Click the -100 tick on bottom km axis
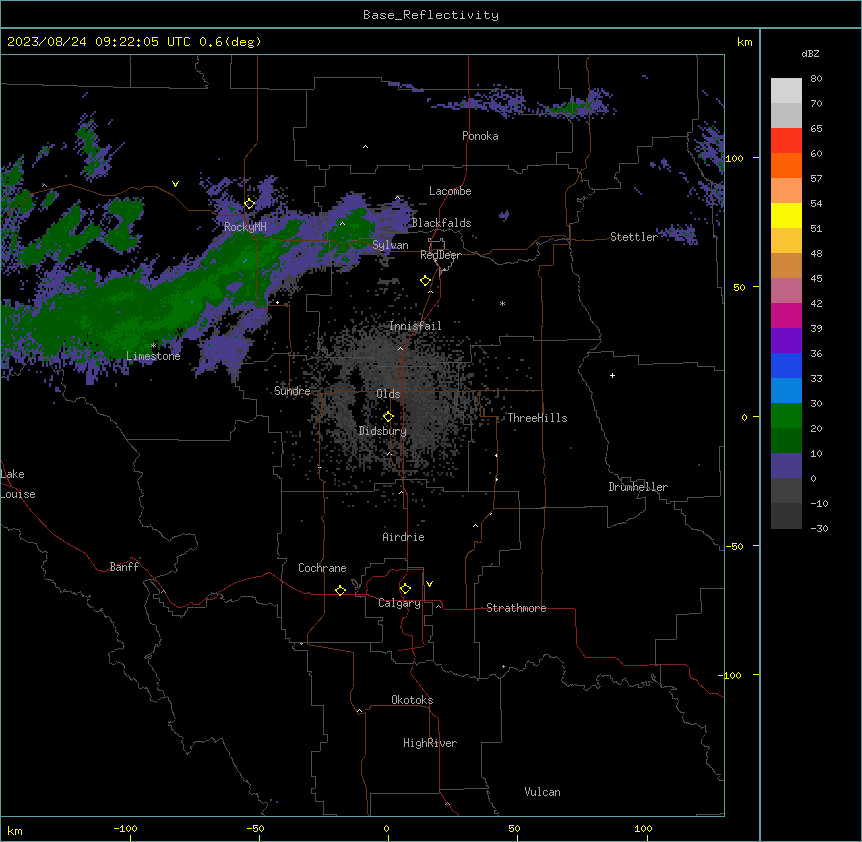862x842 pixels. click(x=126, y=829)
